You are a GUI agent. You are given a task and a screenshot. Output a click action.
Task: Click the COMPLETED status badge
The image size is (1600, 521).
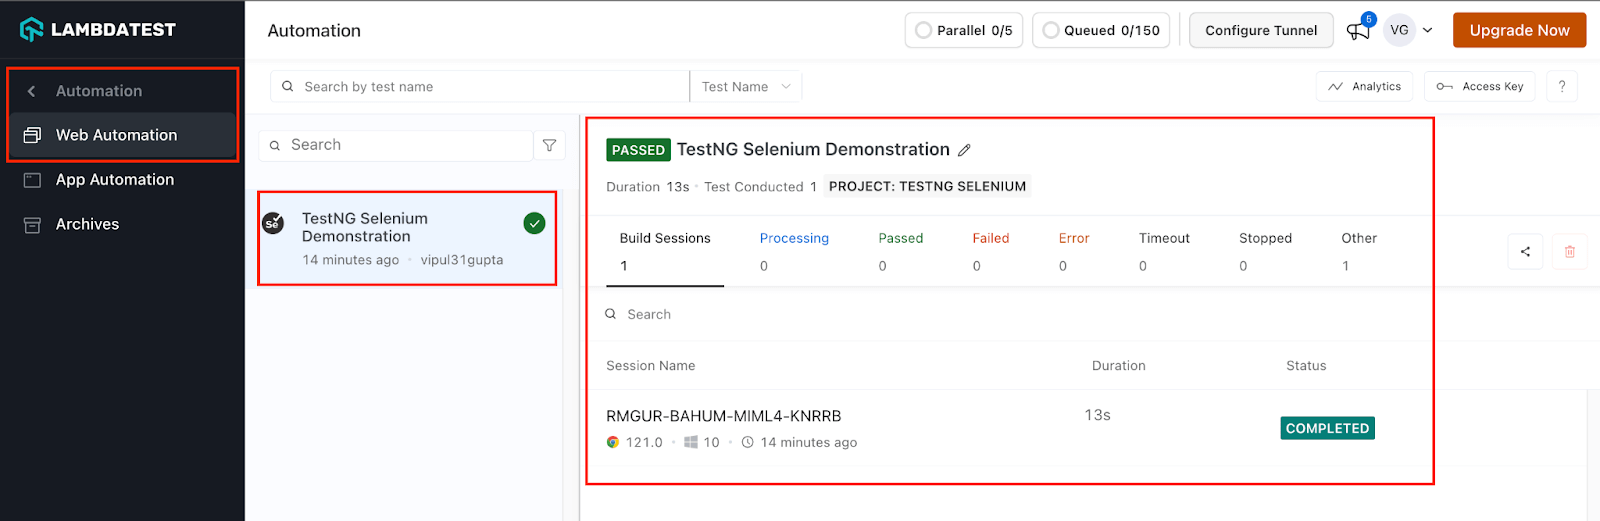click(x=1327, y=428)
